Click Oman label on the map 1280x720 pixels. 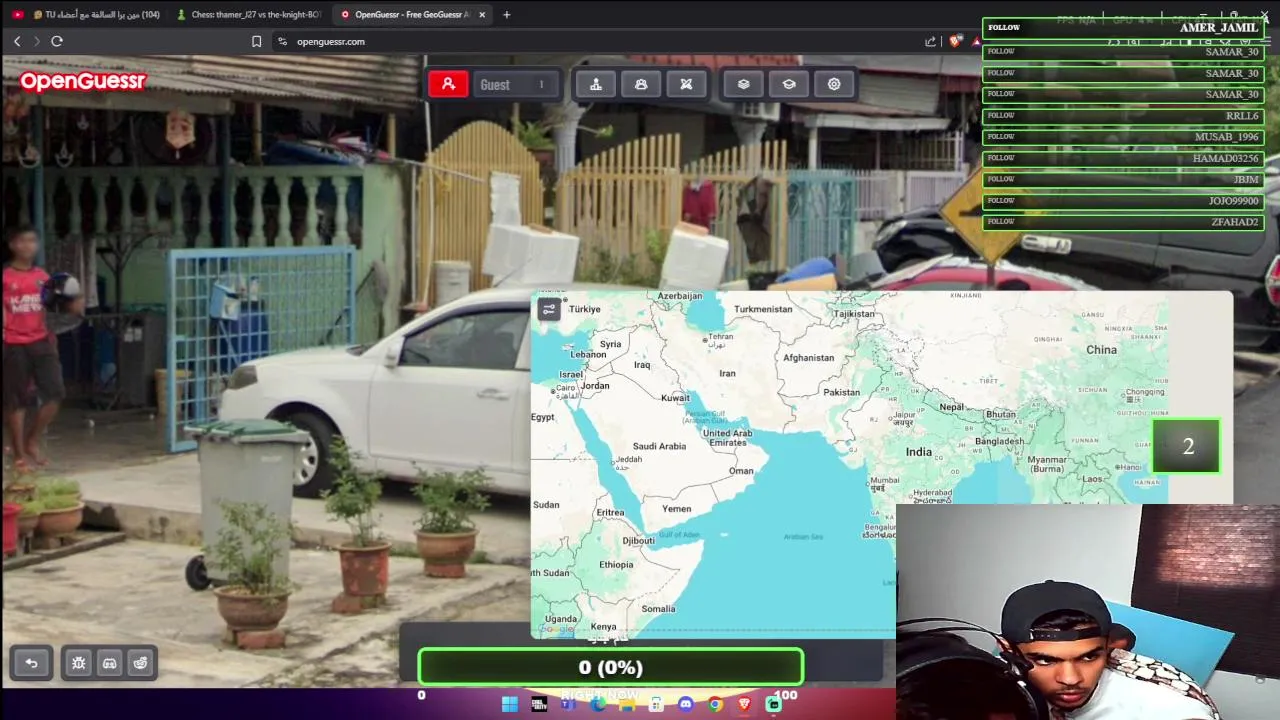click(741, 471)
